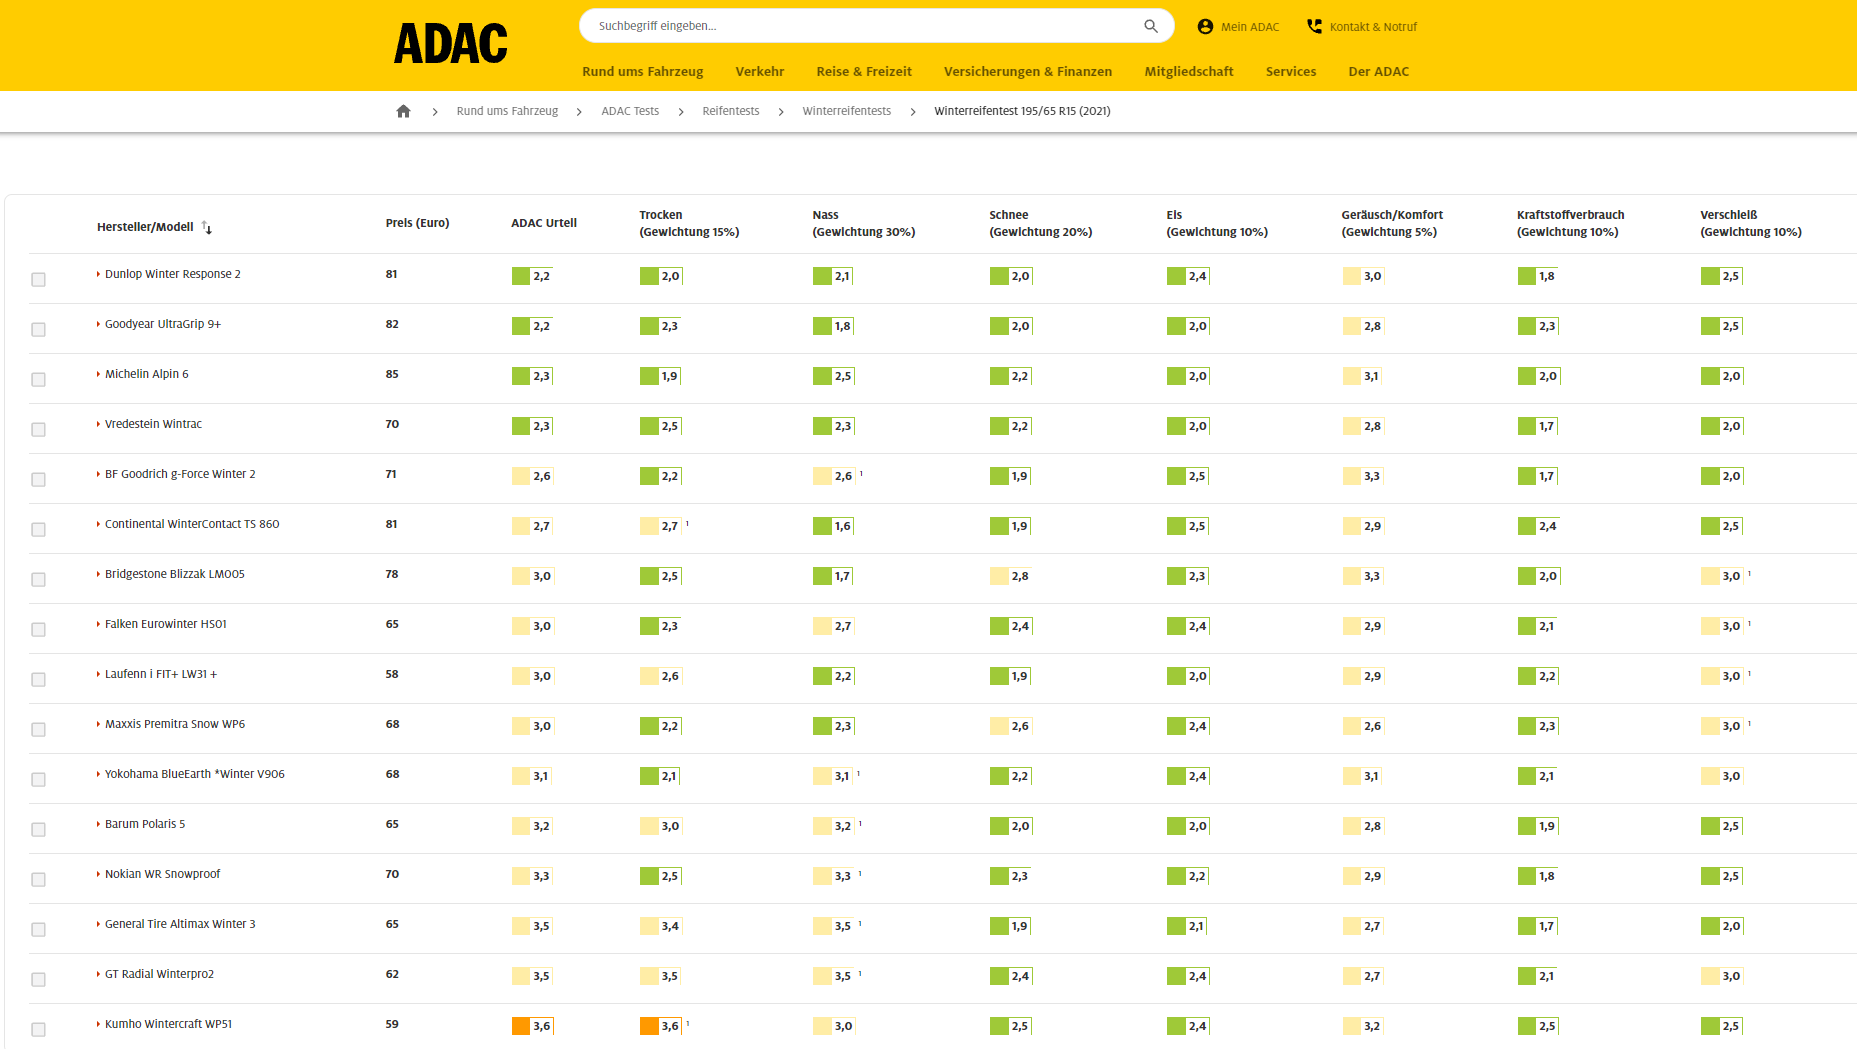The image size is (1857, 1049).
Task: Click yellow ADAC Urteil swatch for BF Goodrich
Action: 521,476
